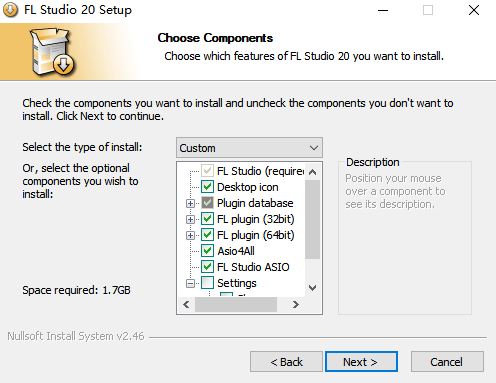496x383 pixels.
Task: Uncheck the FL plugin (32bit) component
Action: pyautogui.click(x=207, y=219)
